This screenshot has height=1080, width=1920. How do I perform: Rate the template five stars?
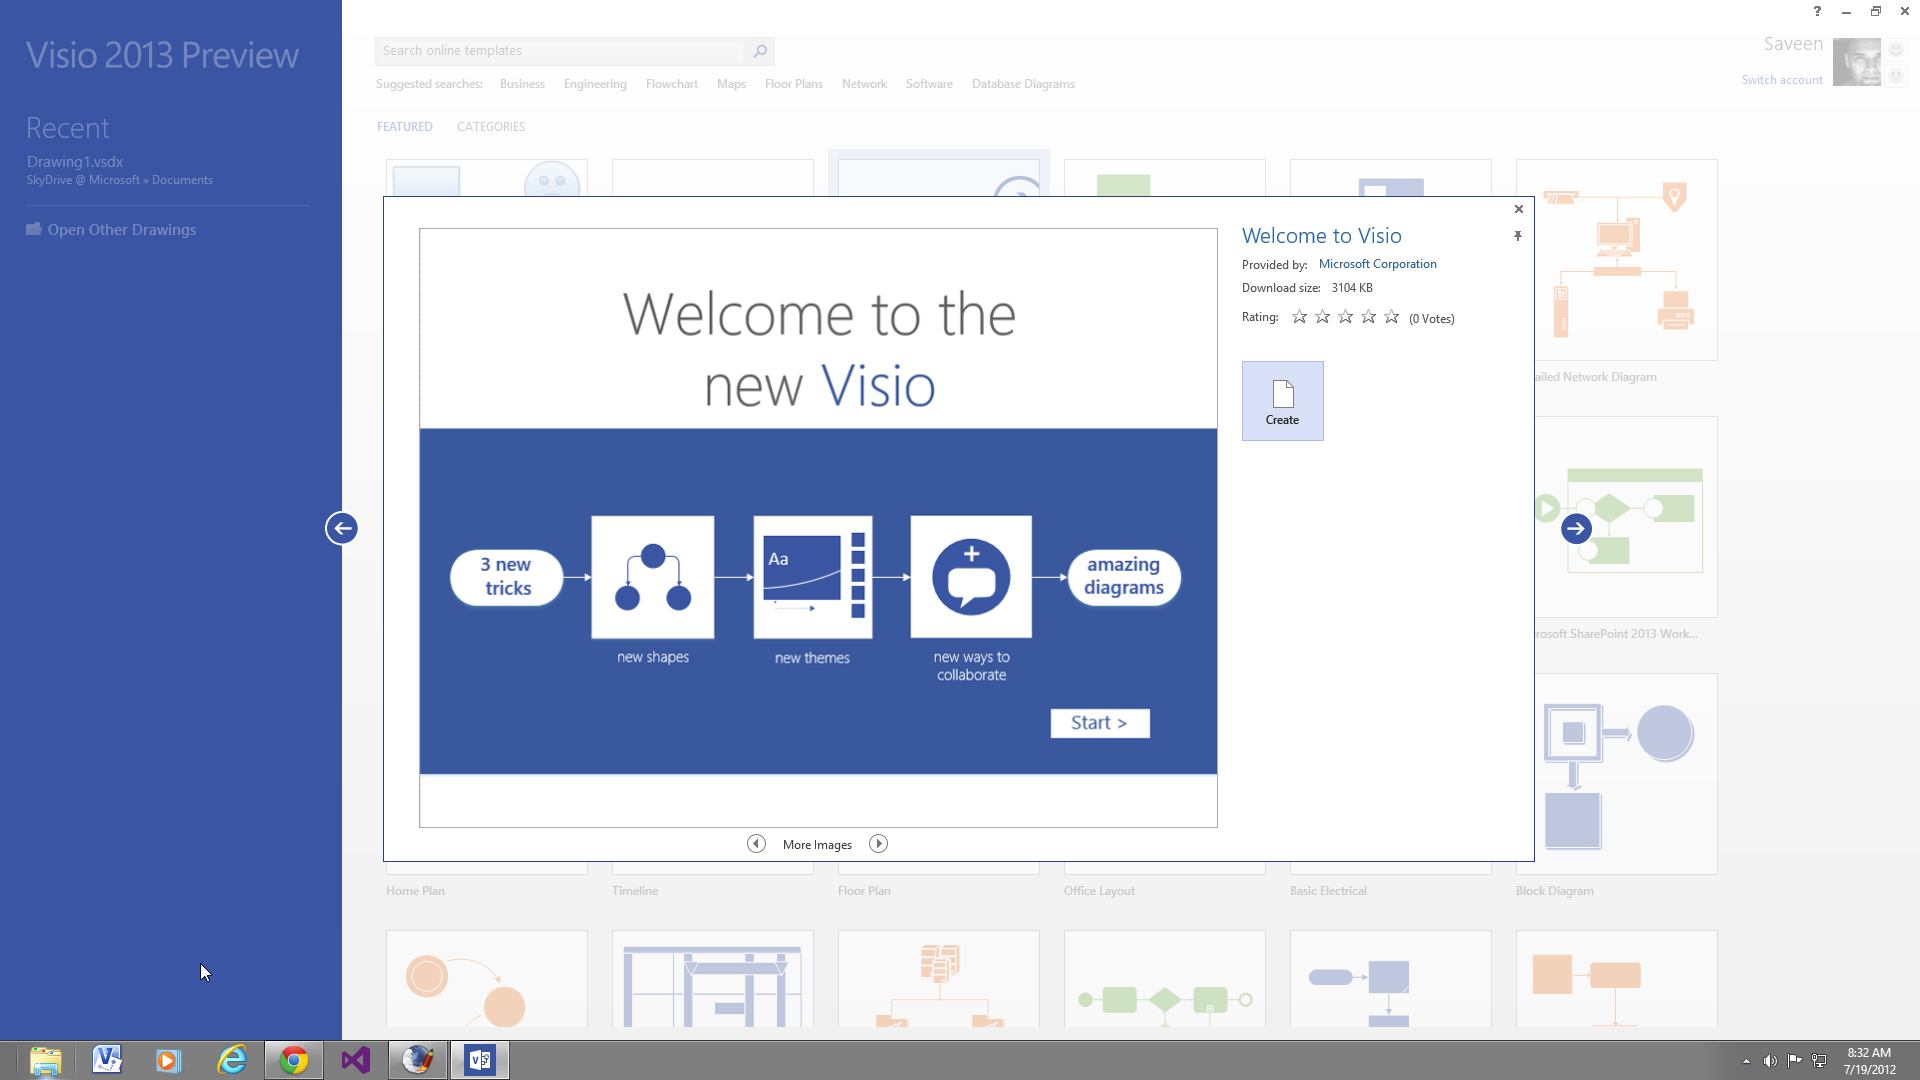click(1391, 317)
